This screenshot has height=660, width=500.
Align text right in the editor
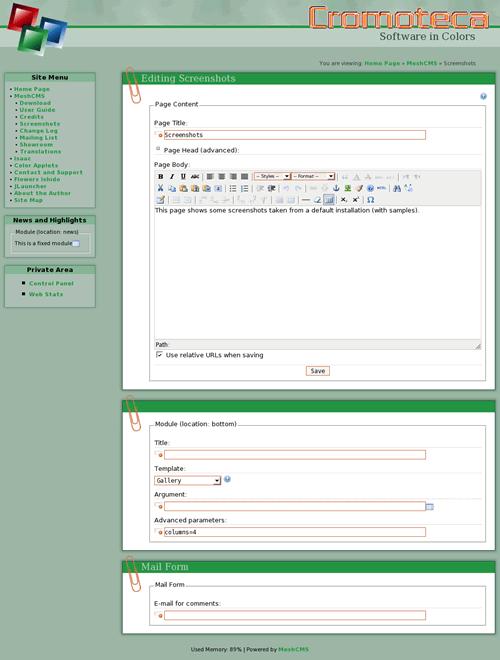tap(233, 176)
